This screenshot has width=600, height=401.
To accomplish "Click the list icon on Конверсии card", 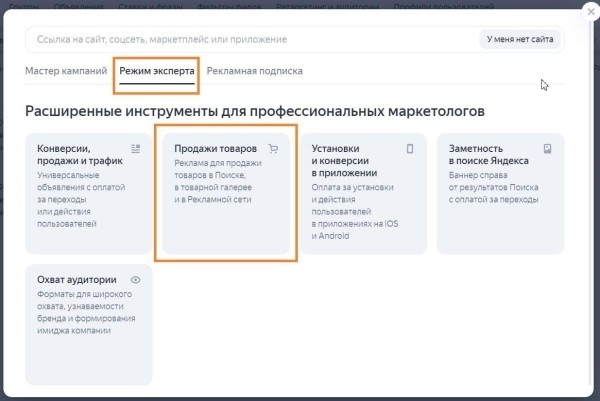I will click(x=135, y=148).
